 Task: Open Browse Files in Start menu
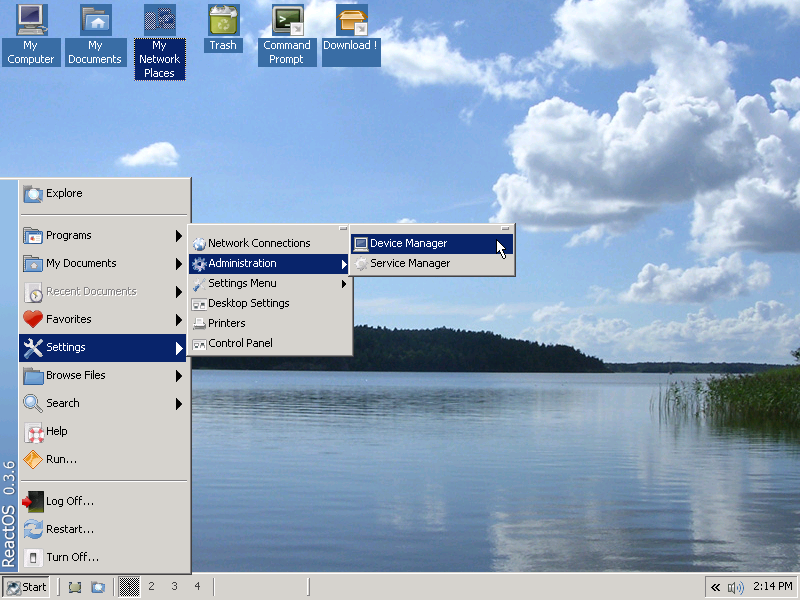103,376
